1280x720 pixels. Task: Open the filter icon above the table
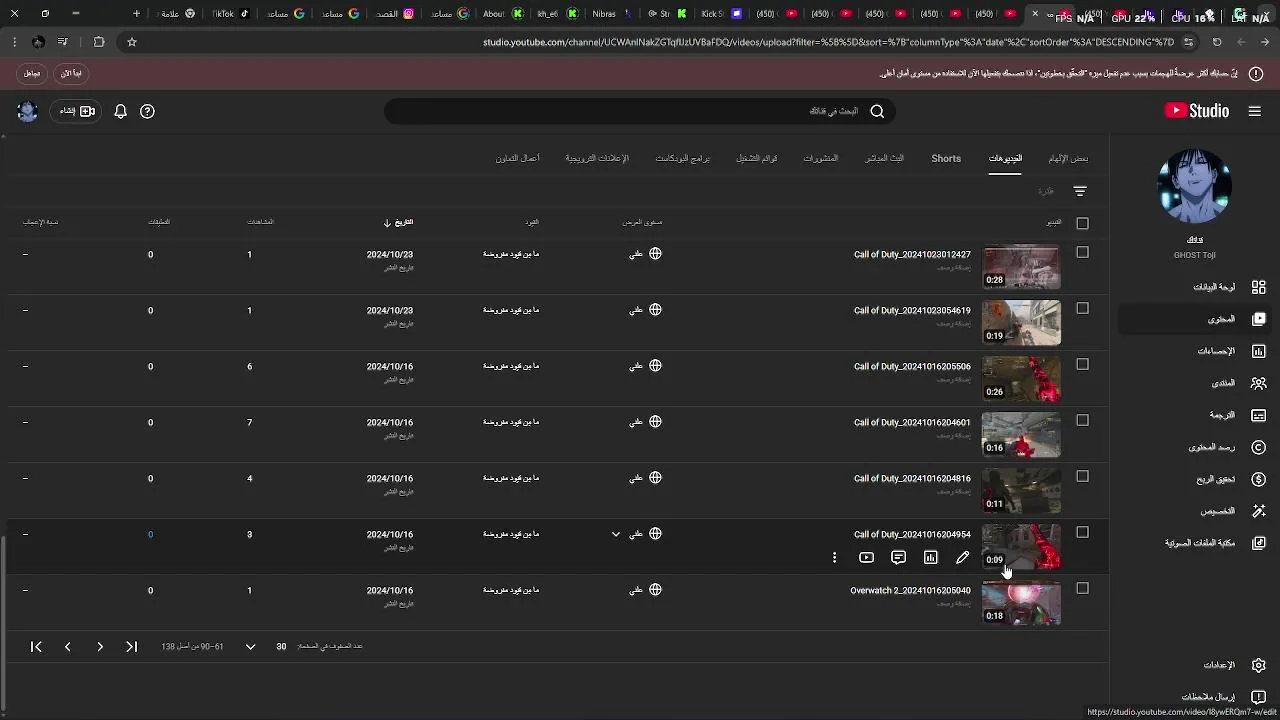pos(1080,191)
